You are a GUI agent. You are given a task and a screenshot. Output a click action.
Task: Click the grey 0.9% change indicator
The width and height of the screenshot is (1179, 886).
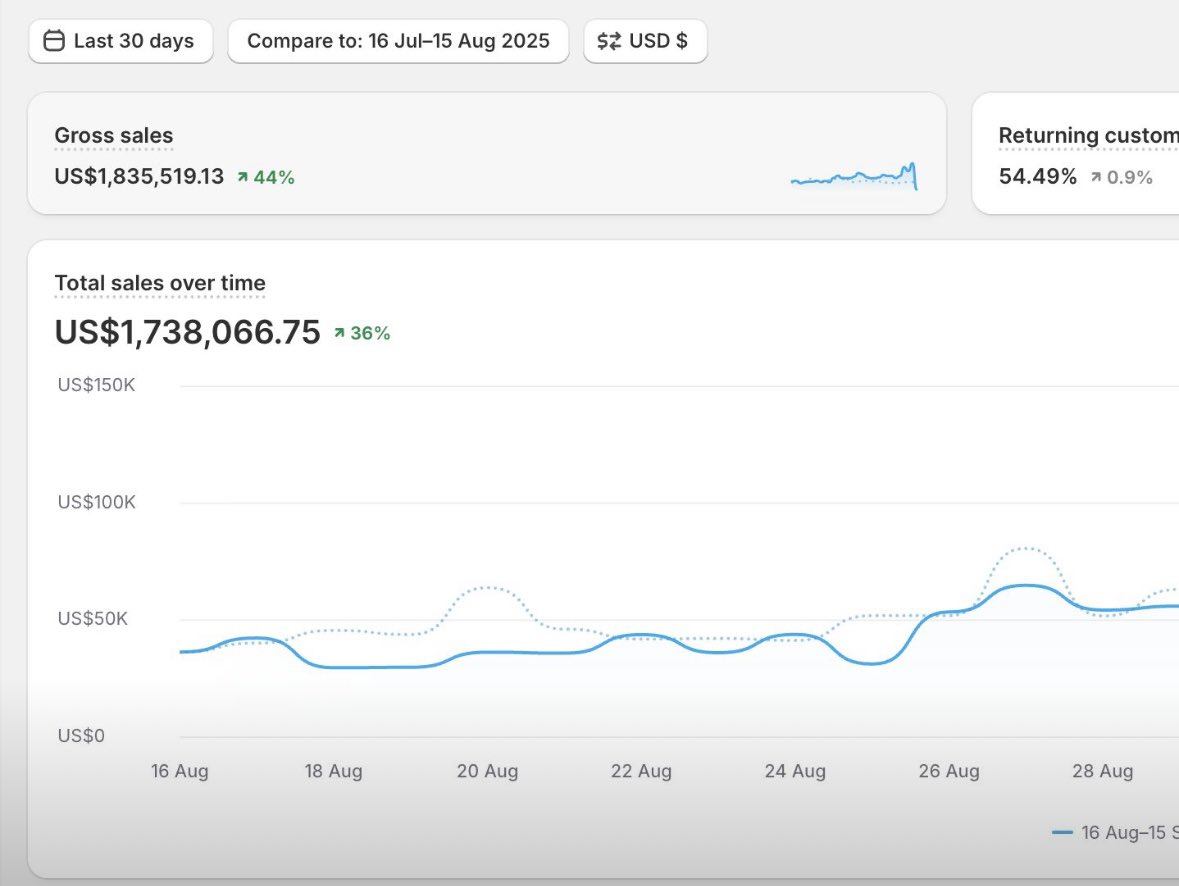[1121, 178]
